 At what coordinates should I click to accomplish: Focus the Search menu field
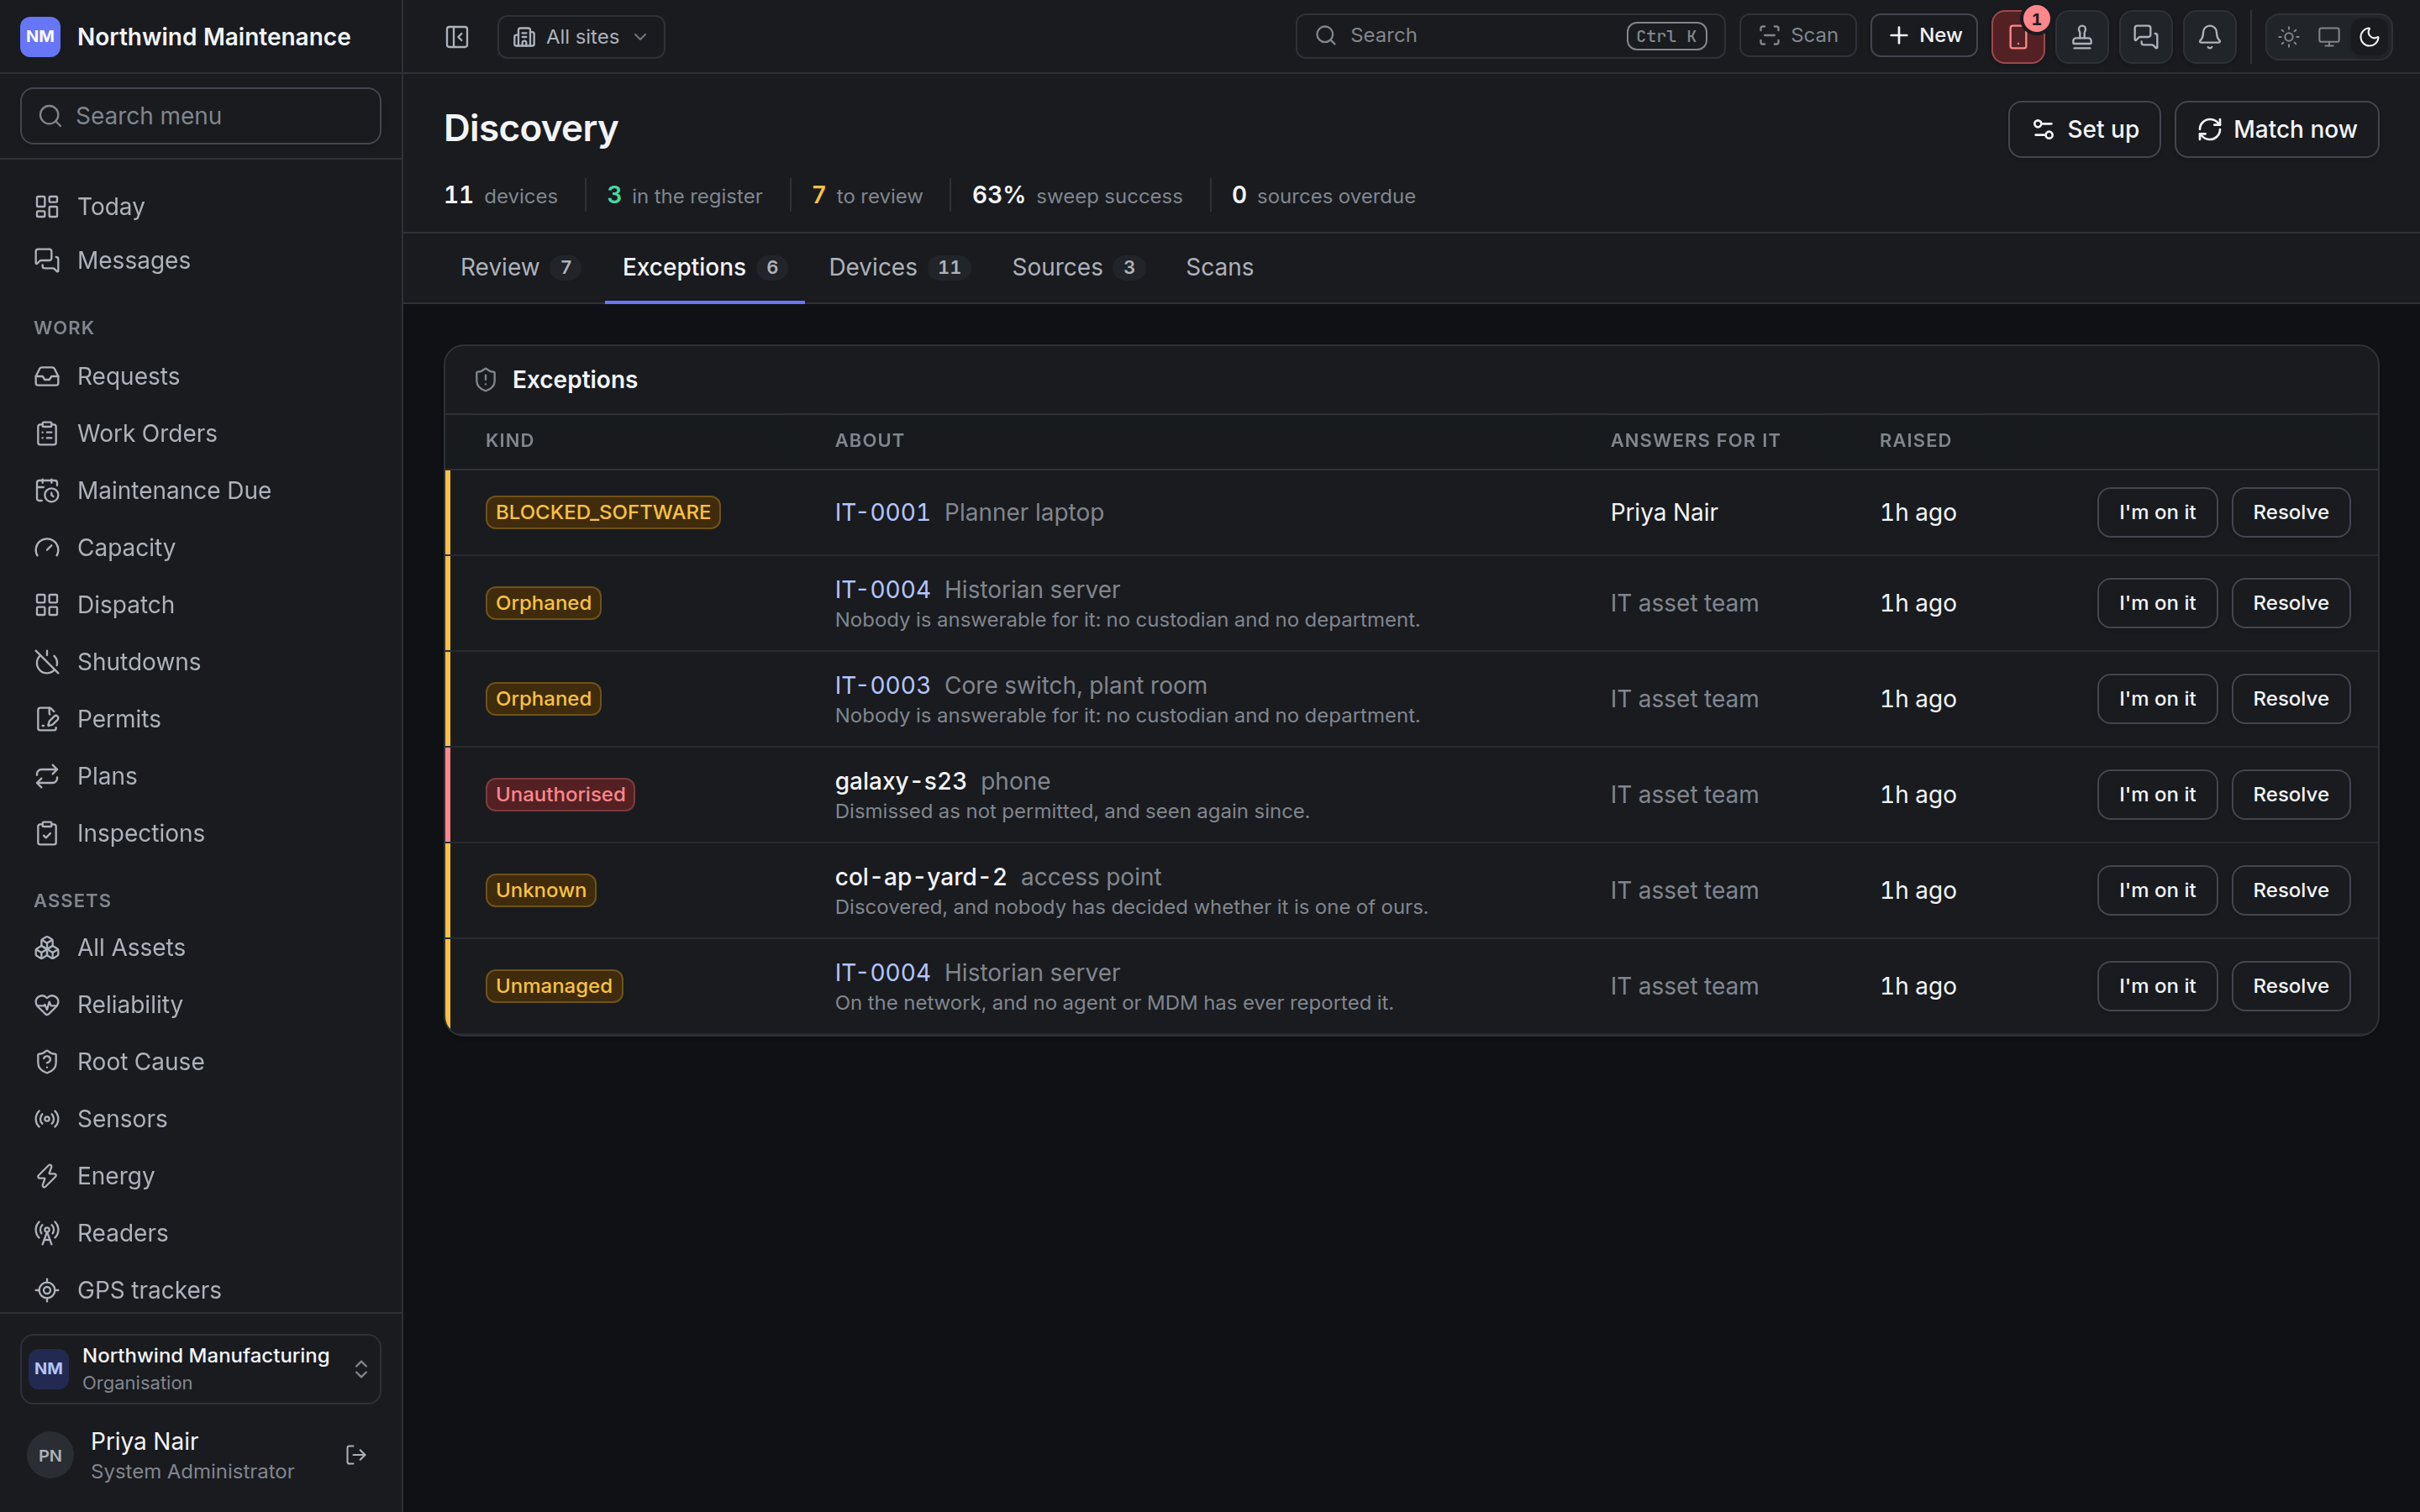click(x=201, y=116)
